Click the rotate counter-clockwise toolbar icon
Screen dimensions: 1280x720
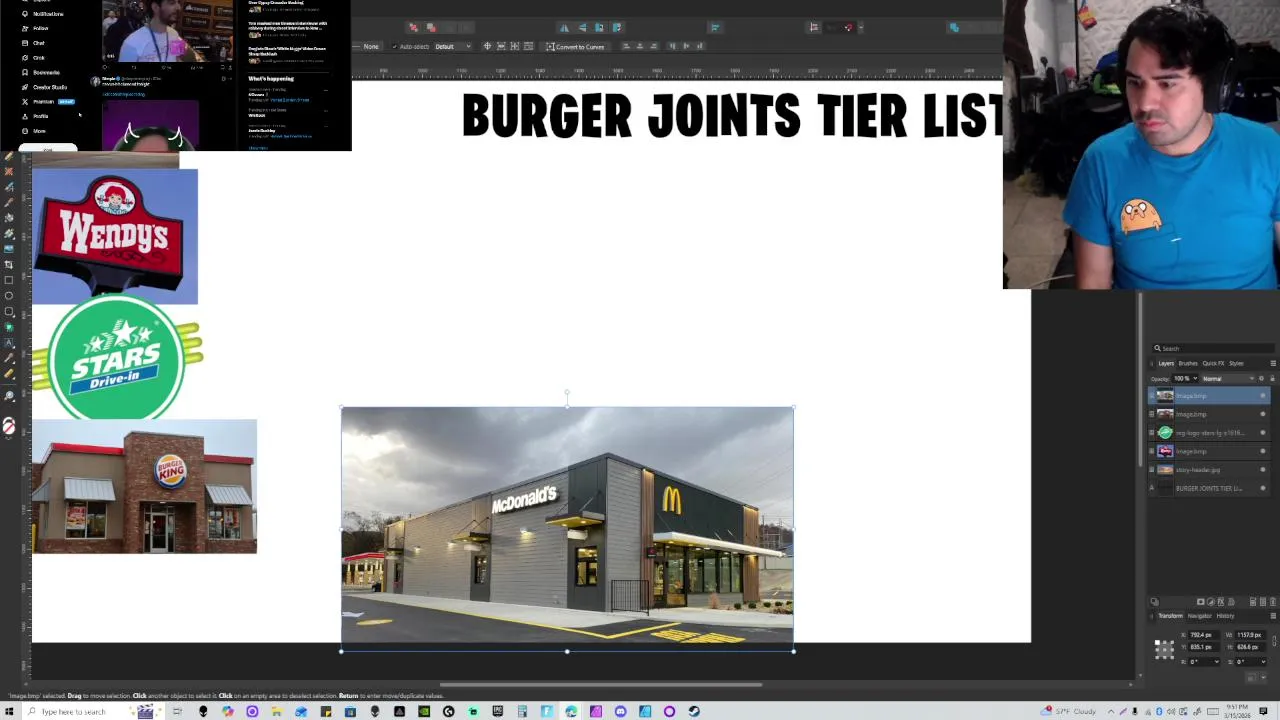click(599, 28)
